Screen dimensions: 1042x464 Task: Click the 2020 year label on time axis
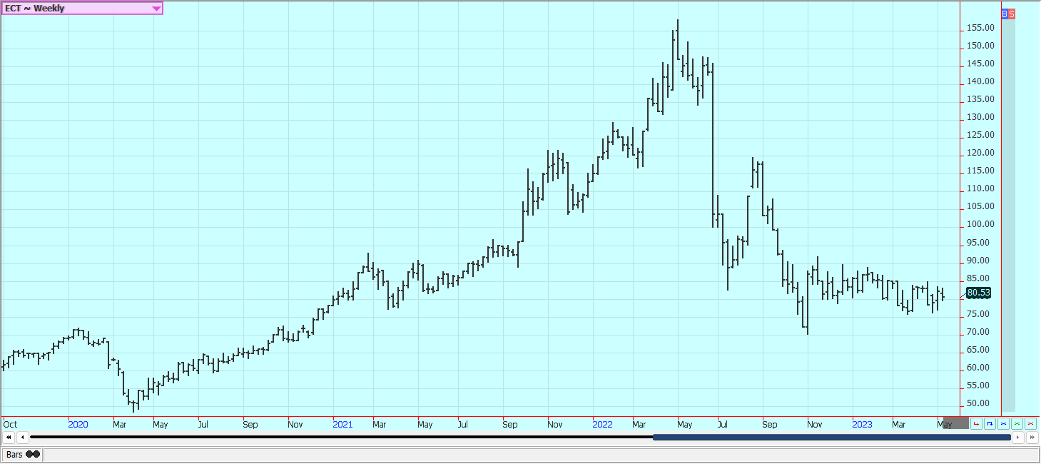pos(78,424)
